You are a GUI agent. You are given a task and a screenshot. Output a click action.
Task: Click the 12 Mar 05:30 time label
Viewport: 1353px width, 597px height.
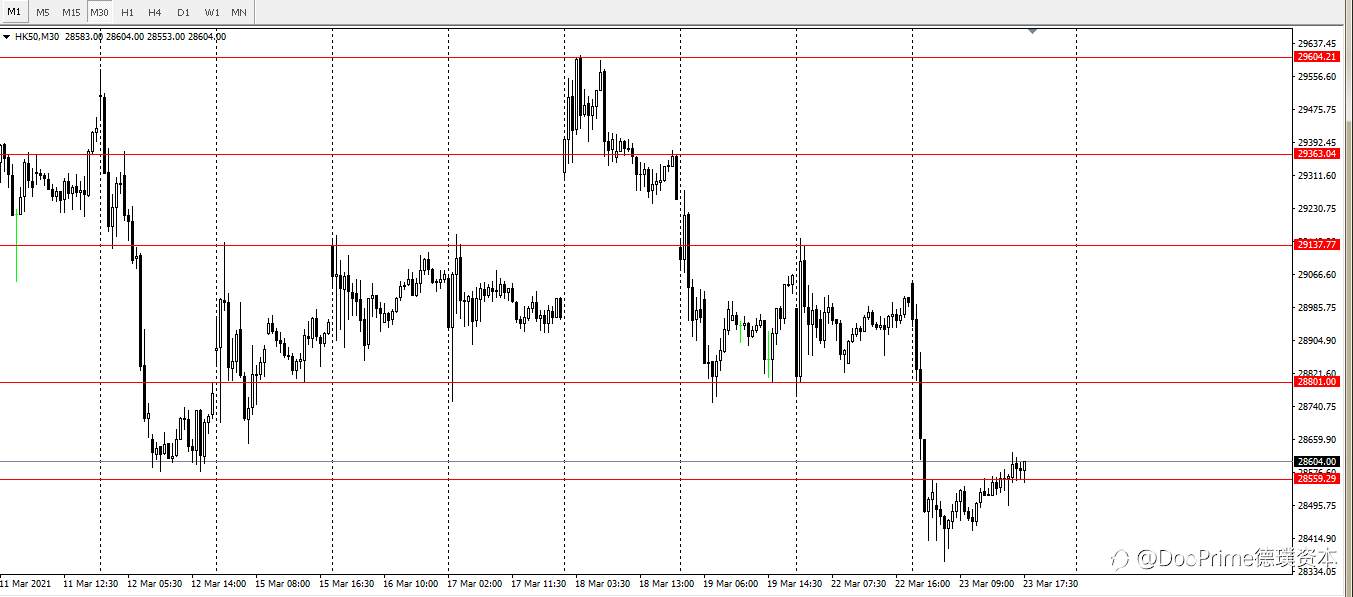[154, 583]
